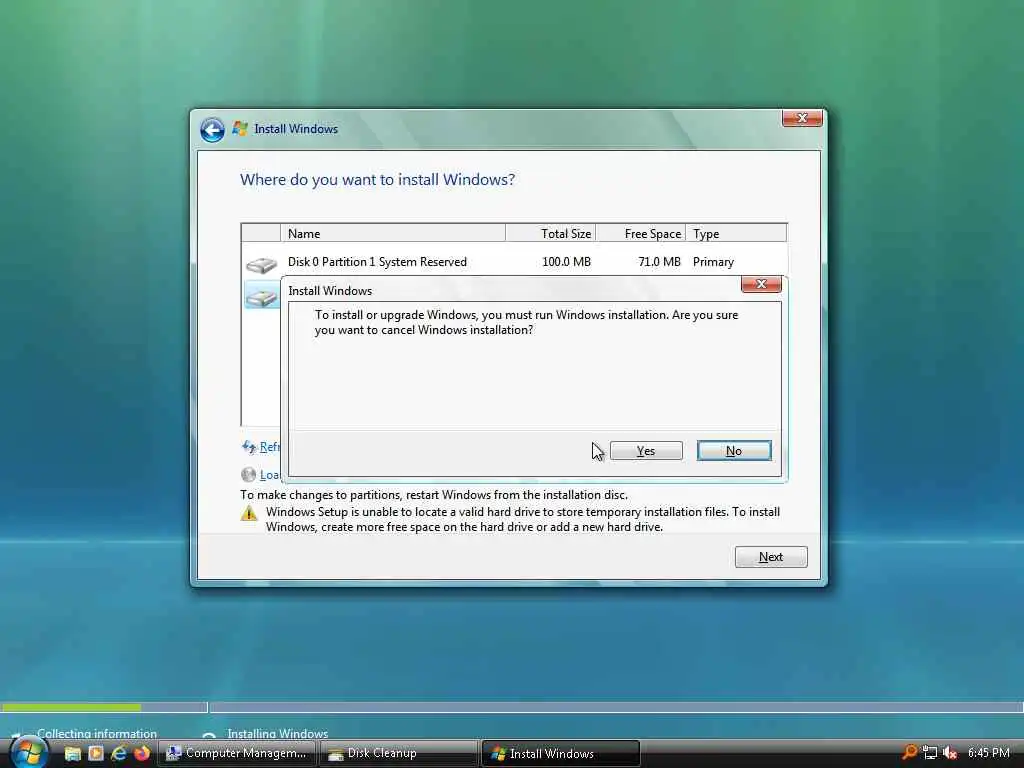Switch to Install Windows taskbar button
This screenshot has height=768, width=1024.
click(x=560, y=753)
